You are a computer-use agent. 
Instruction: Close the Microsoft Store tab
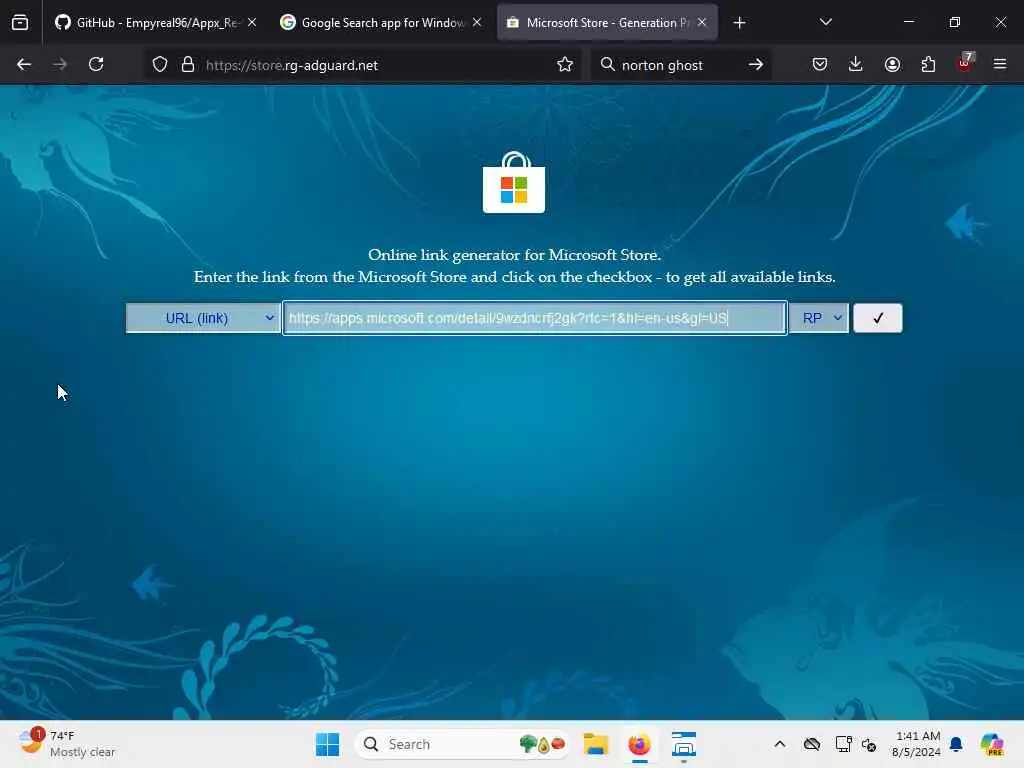[702, 23]
